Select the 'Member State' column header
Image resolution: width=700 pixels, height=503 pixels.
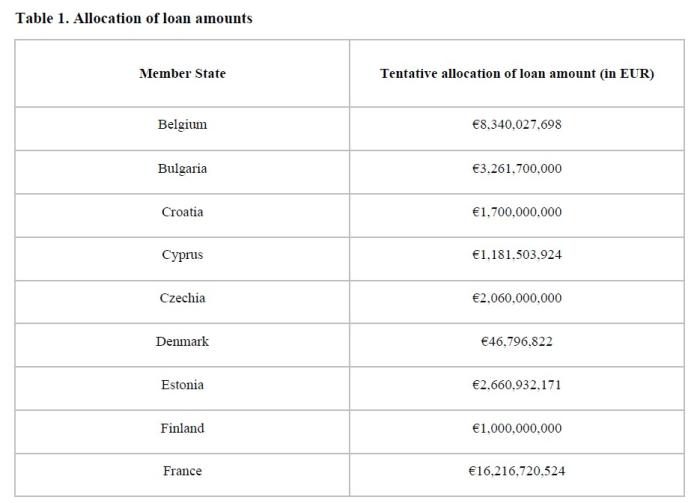point(182,73)
